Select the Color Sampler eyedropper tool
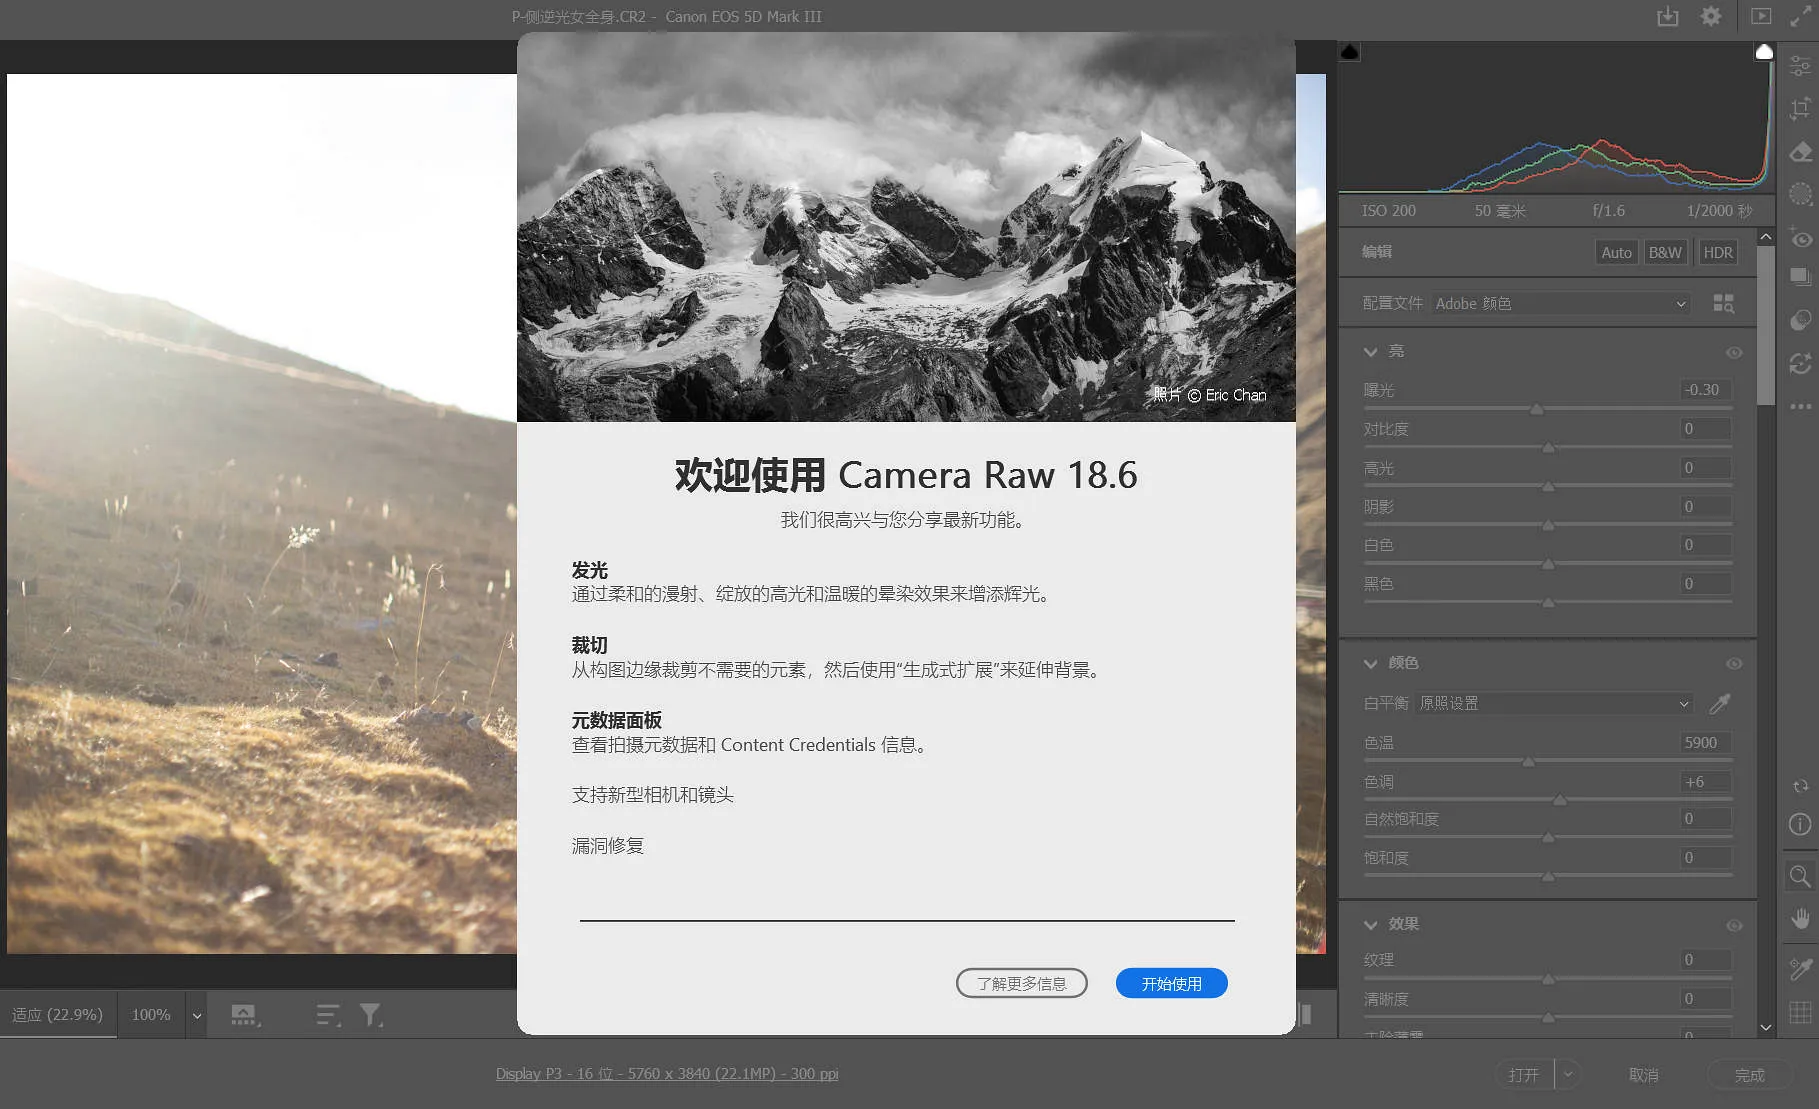This screenshot has height=1109, width=1819. pos(1800,968)
